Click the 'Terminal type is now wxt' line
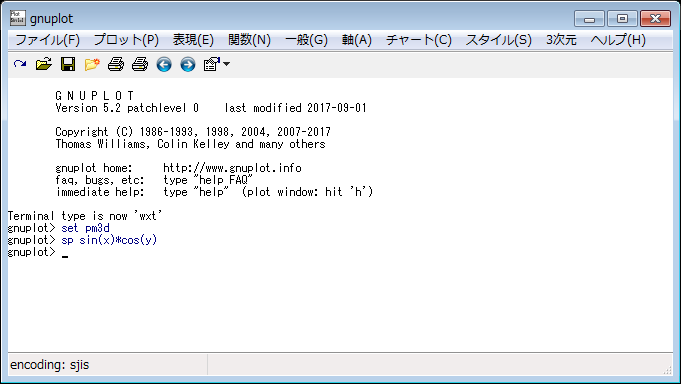681x384 pixels. point(85,216)
